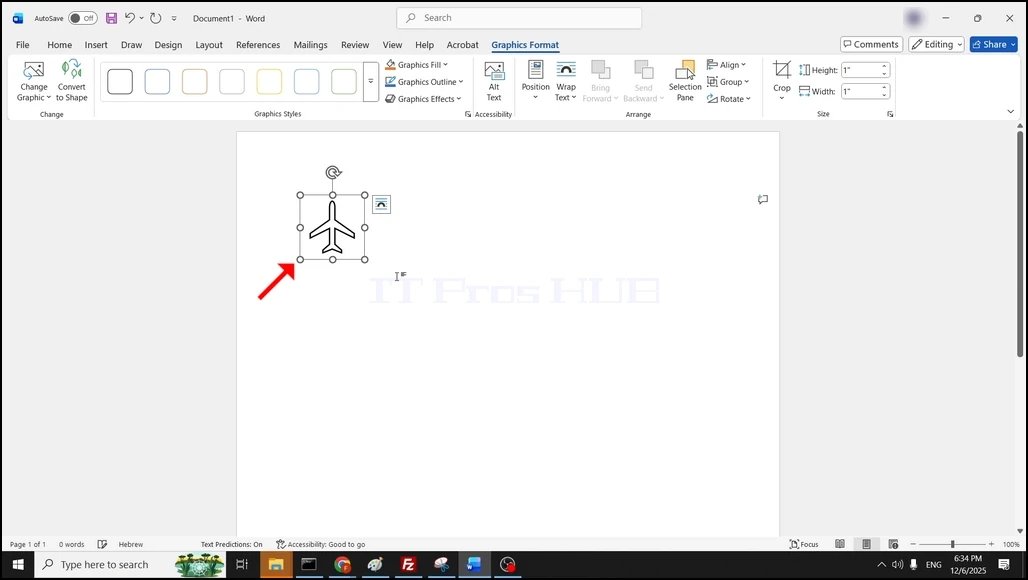Enable Focus mode
The image size is (1028, 580).
(x=804, y=544)
